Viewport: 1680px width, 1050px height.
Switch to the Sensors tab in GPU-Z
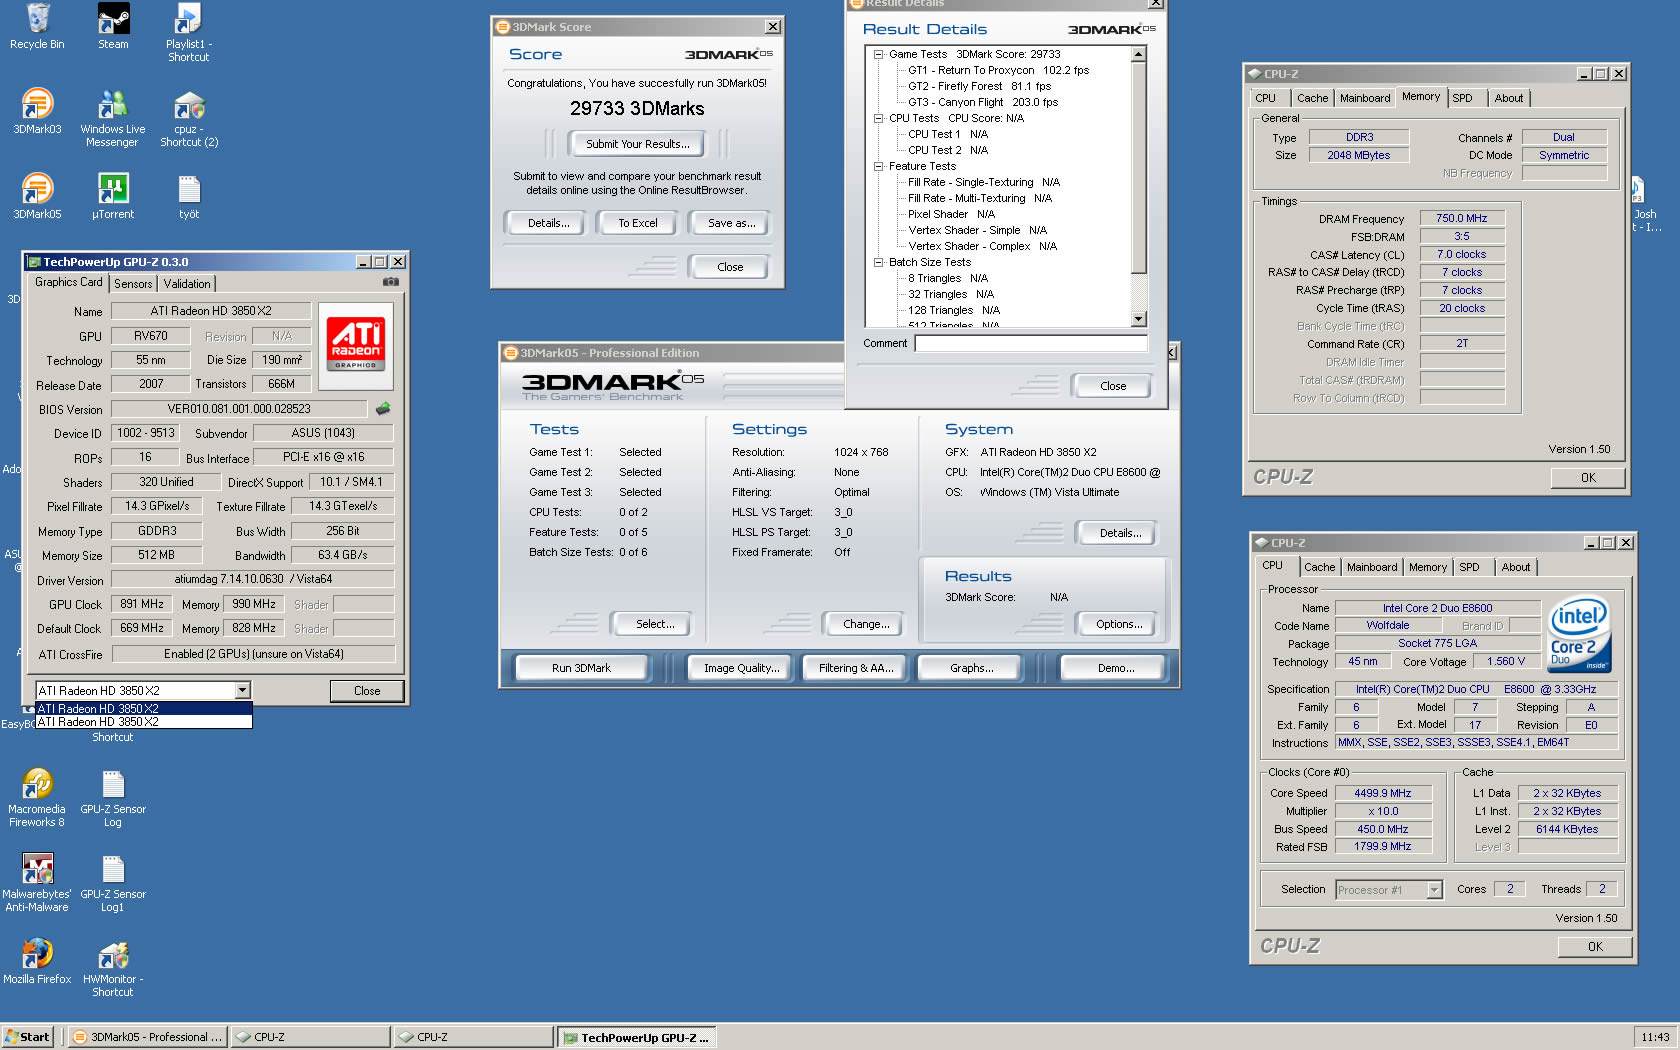(x=133, y=284)
